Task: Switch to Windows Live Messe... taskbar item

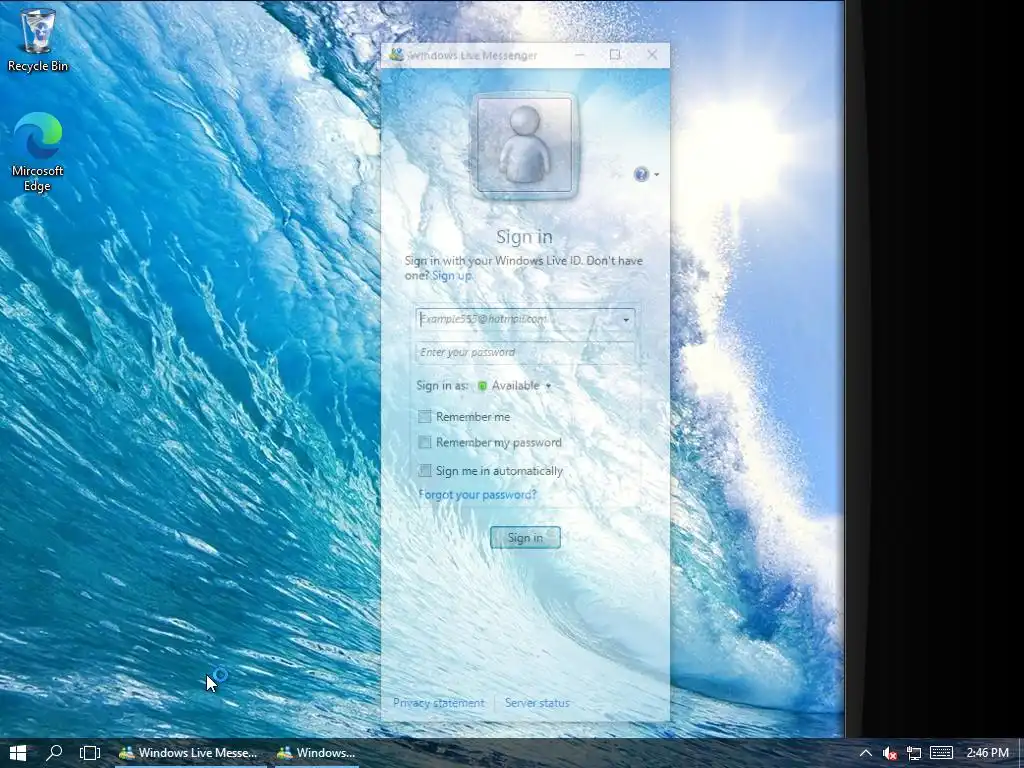Action: coord(189,753)
